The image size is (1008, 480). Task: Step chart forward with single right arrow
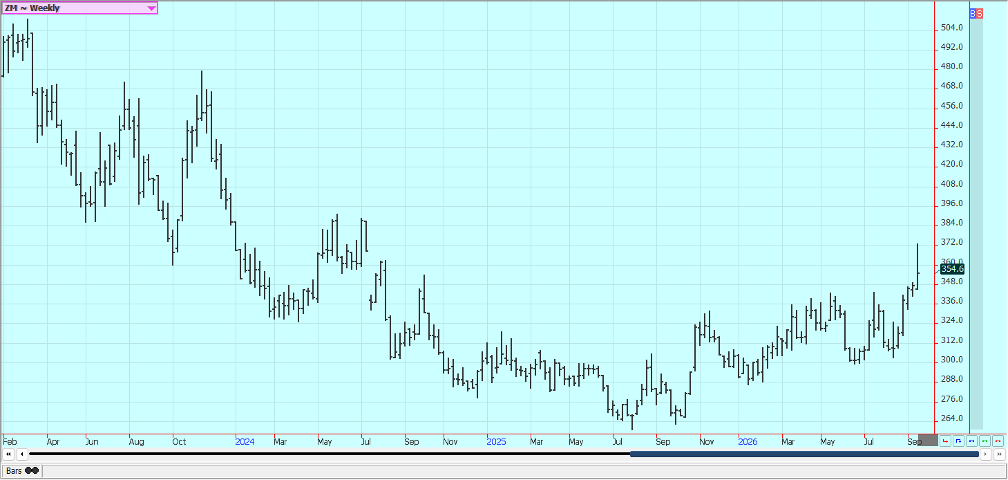coord(986,454)
